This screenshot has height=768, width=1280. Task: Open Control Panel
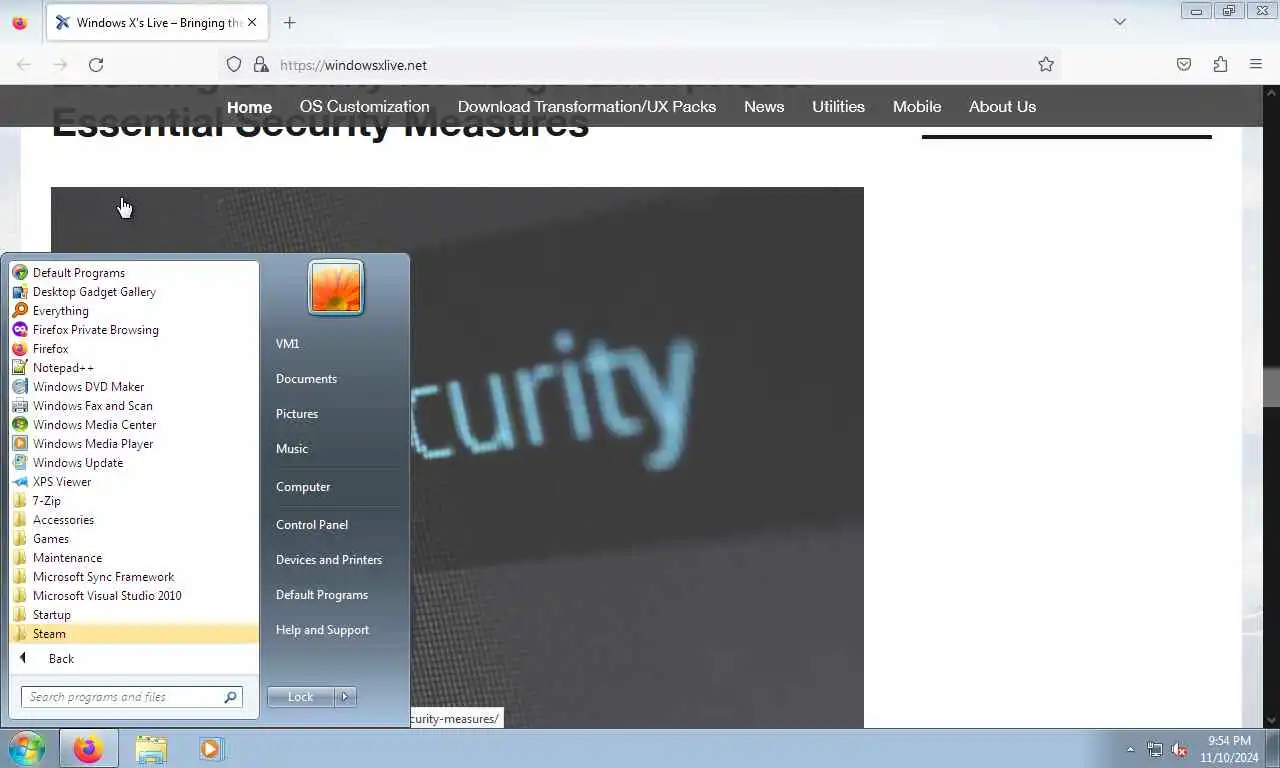[335, 525]
